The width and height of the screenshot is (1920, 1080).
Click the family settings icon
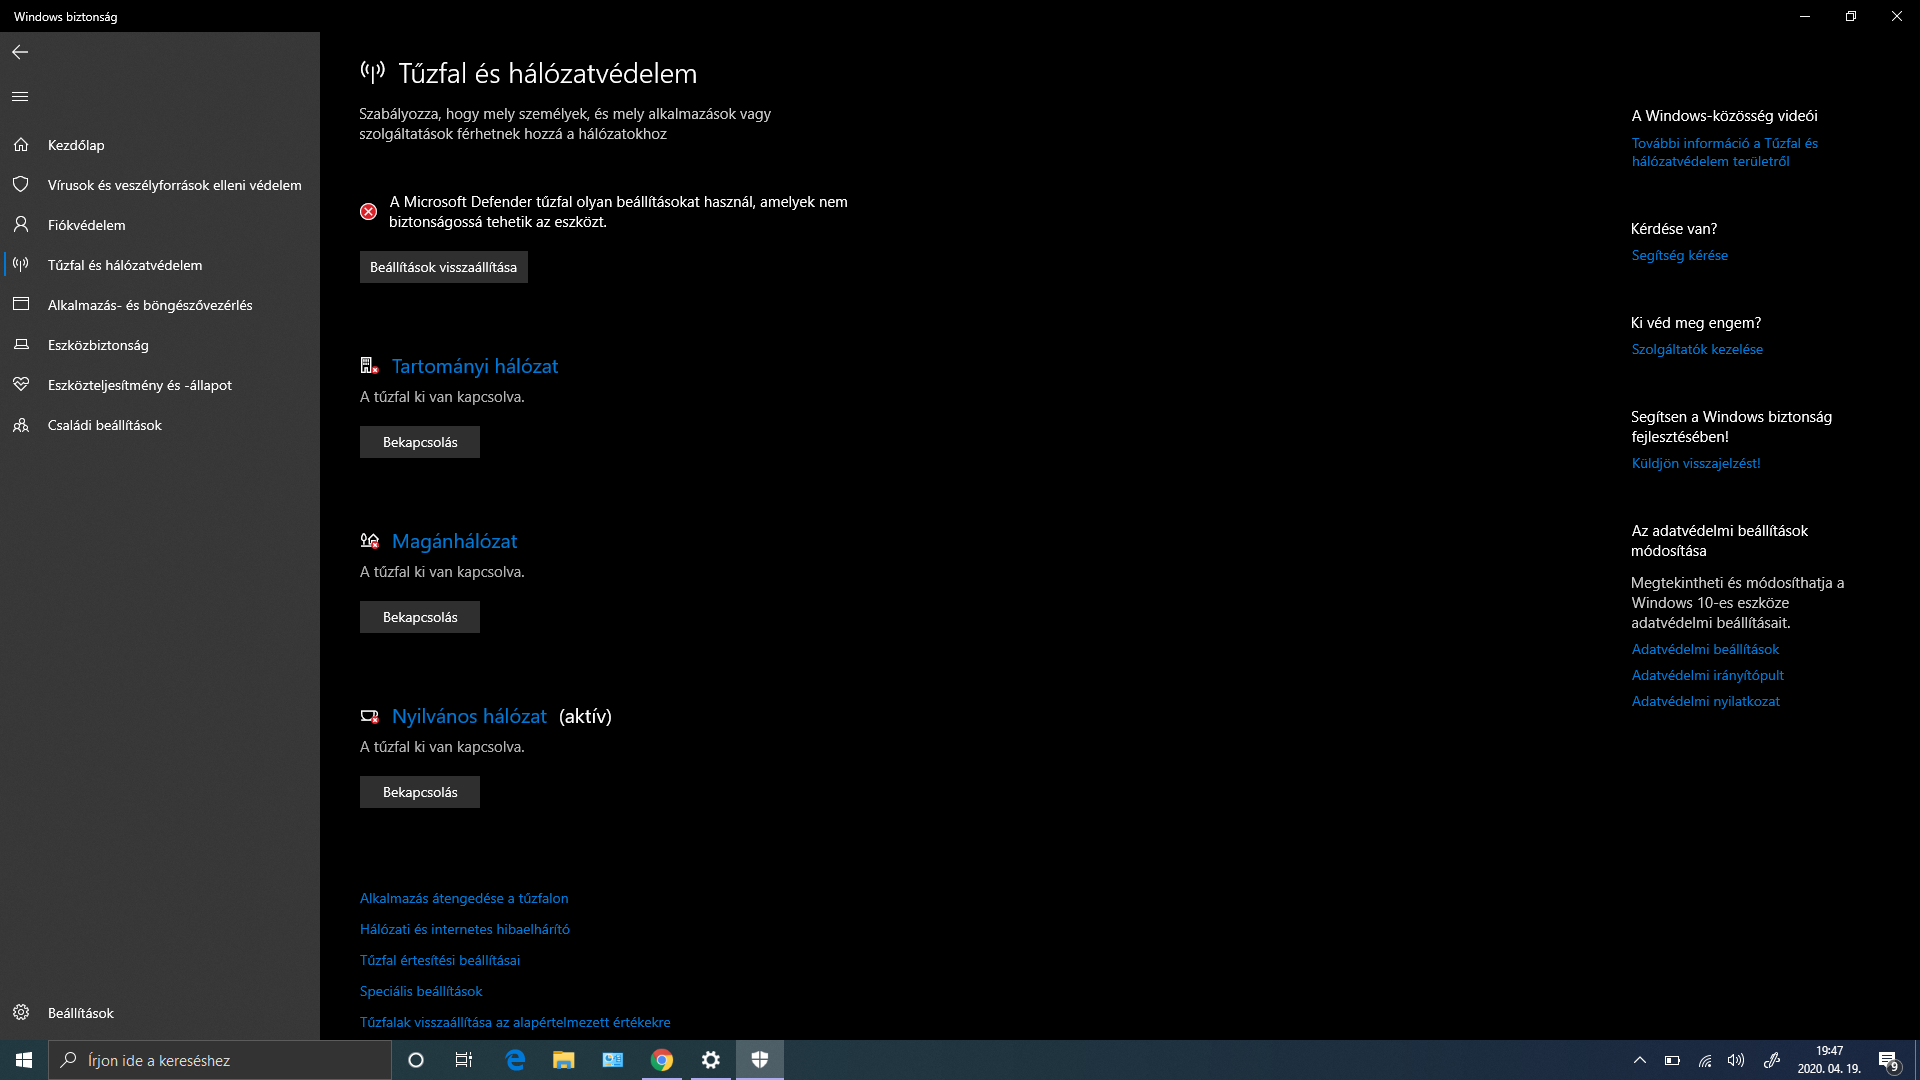tap(21, 425)
